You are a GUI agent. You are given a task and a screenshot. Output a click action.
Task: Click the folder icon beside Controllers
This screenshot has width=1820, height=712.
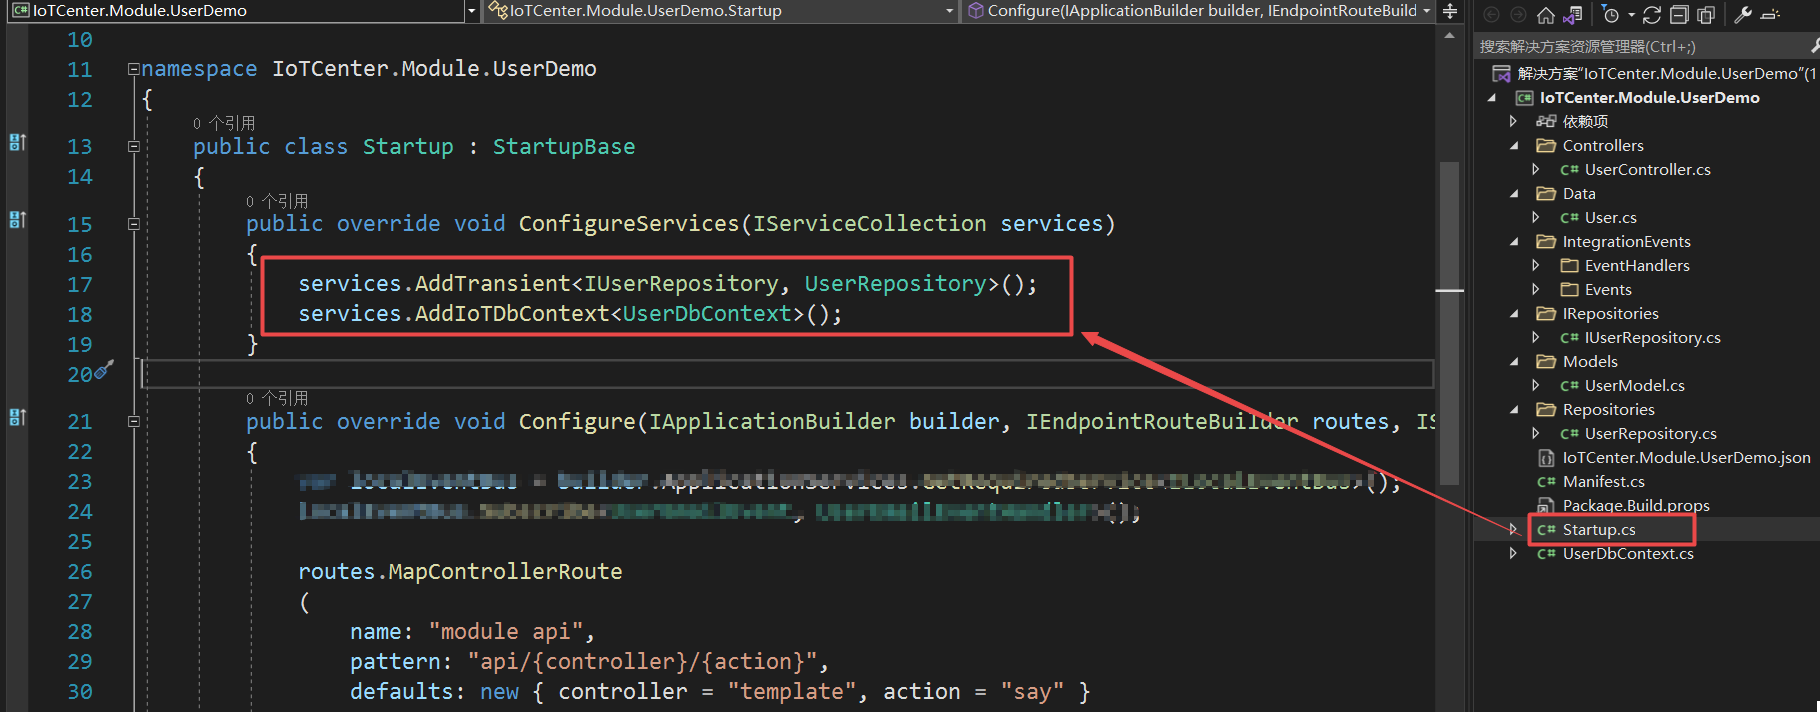pos(1546,145)
